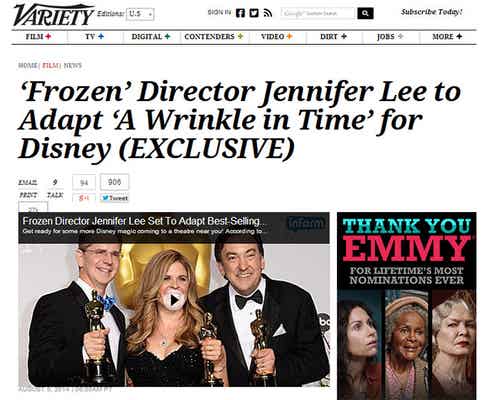496x400 pixels.
Task: Click the Subscribe Today link
Action: point(432,12)
